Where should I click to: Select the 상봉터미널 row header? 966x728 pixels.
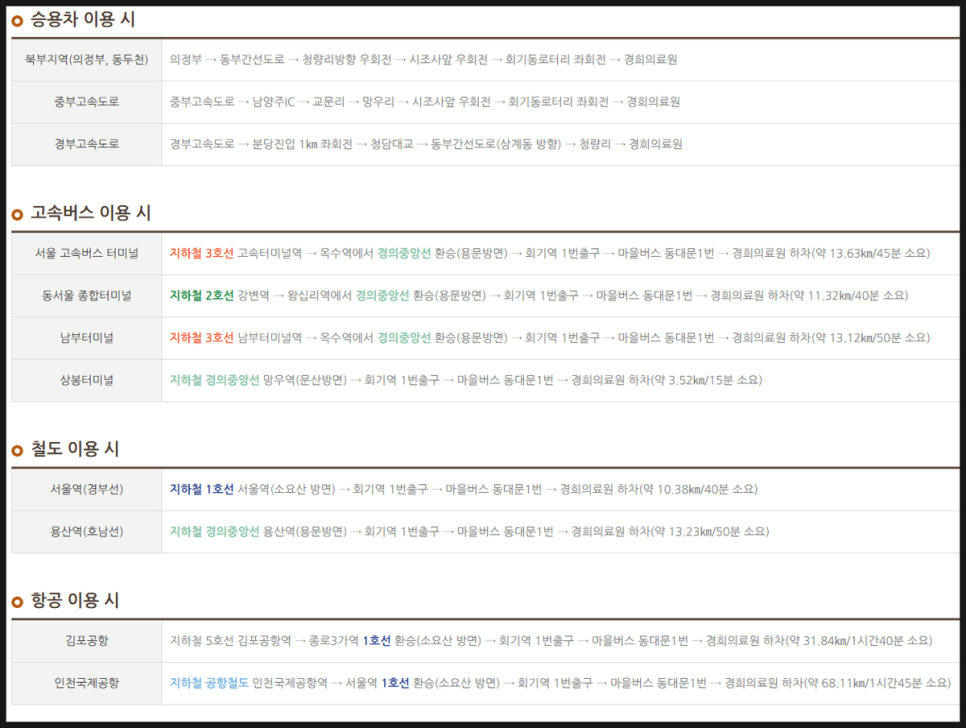point(87,380)
